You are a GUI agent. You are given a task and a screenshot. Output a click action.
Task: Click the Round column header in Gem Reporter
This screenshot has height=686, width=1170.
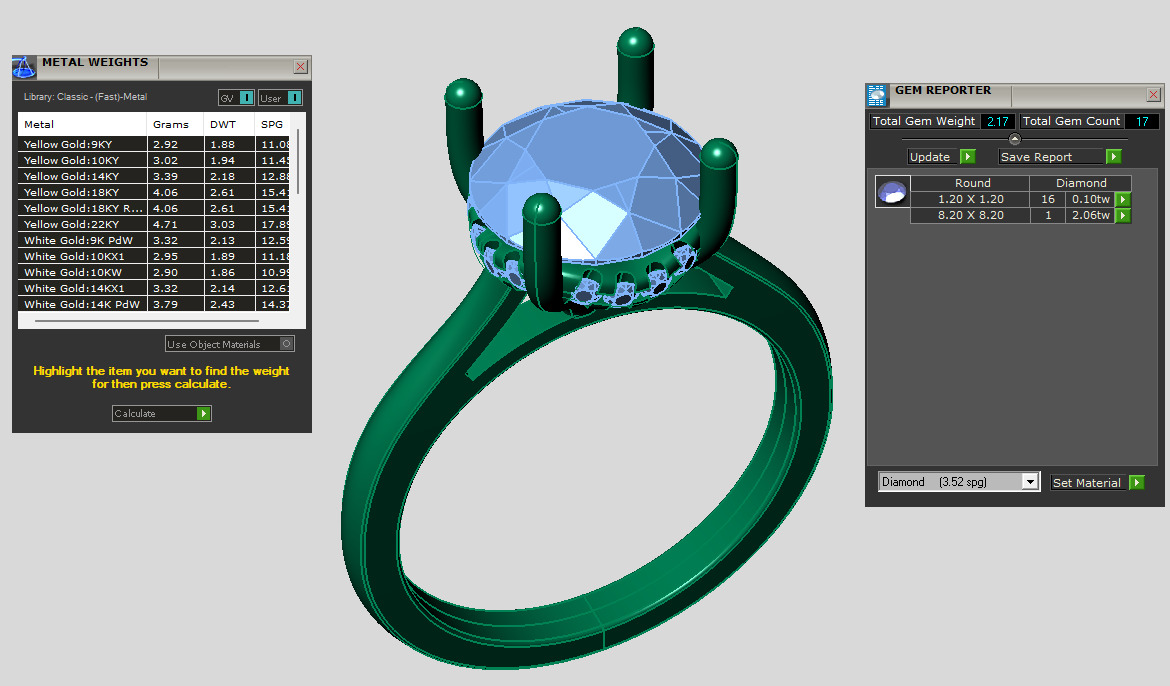pyautogui.click(x=972, y=183)
